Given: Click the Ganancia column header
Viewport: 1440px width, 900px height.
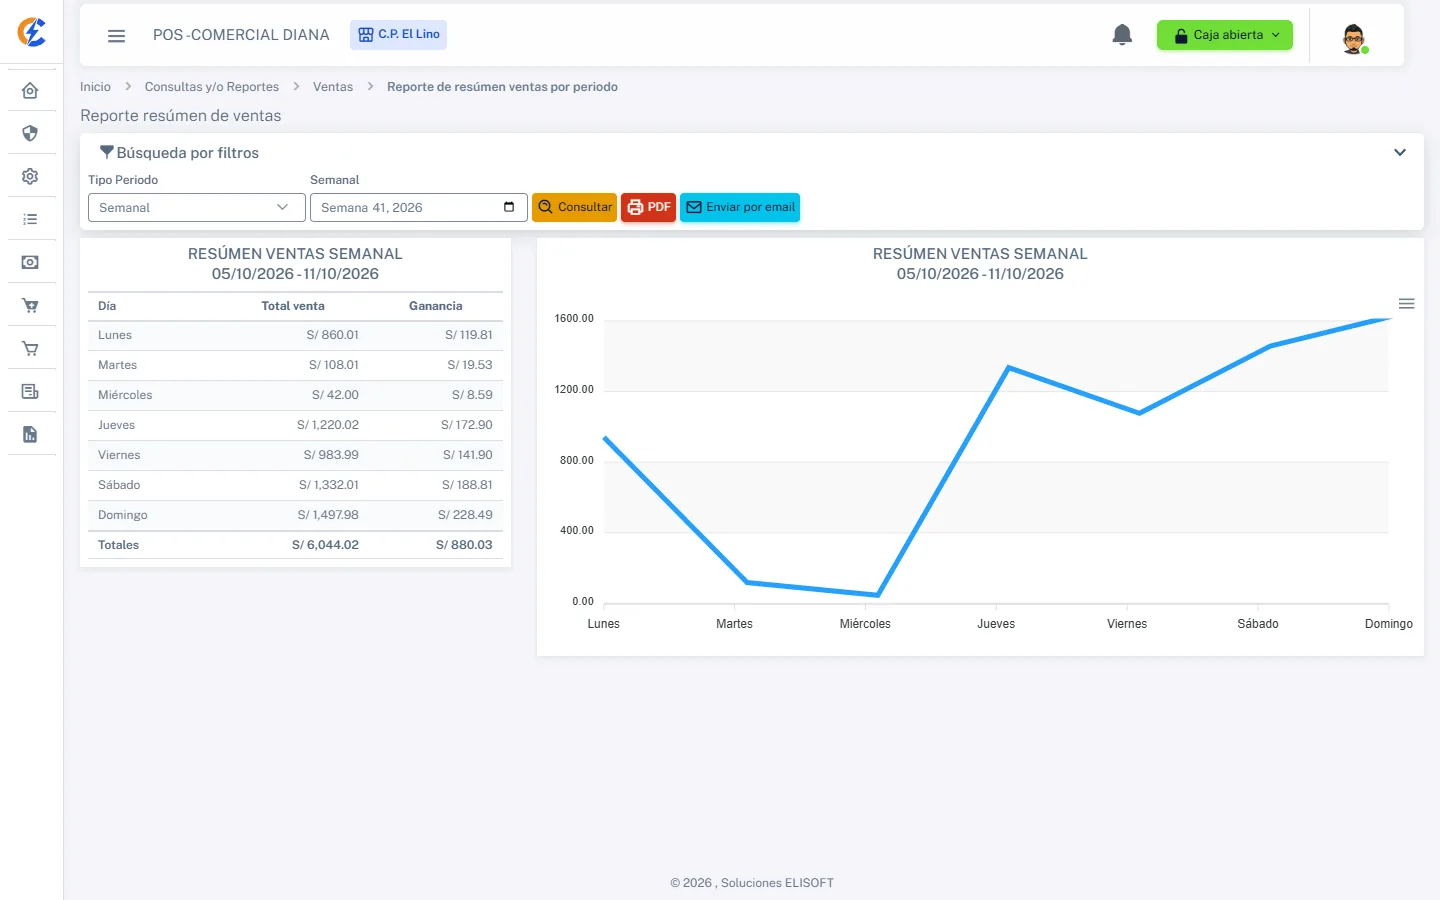Looking at the screenshot, I should point(435,306).
